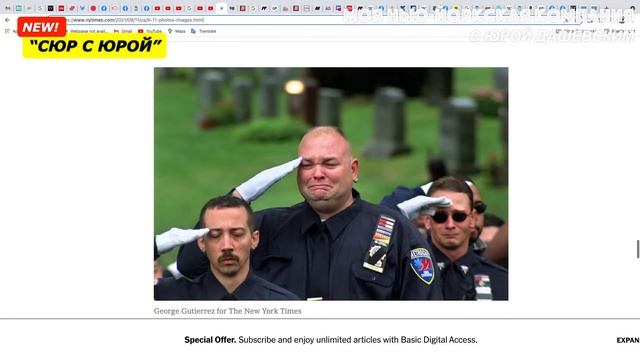
Task: Click the saluting firefighters photo
Action: pyautogui.click(x=331, y=184)
